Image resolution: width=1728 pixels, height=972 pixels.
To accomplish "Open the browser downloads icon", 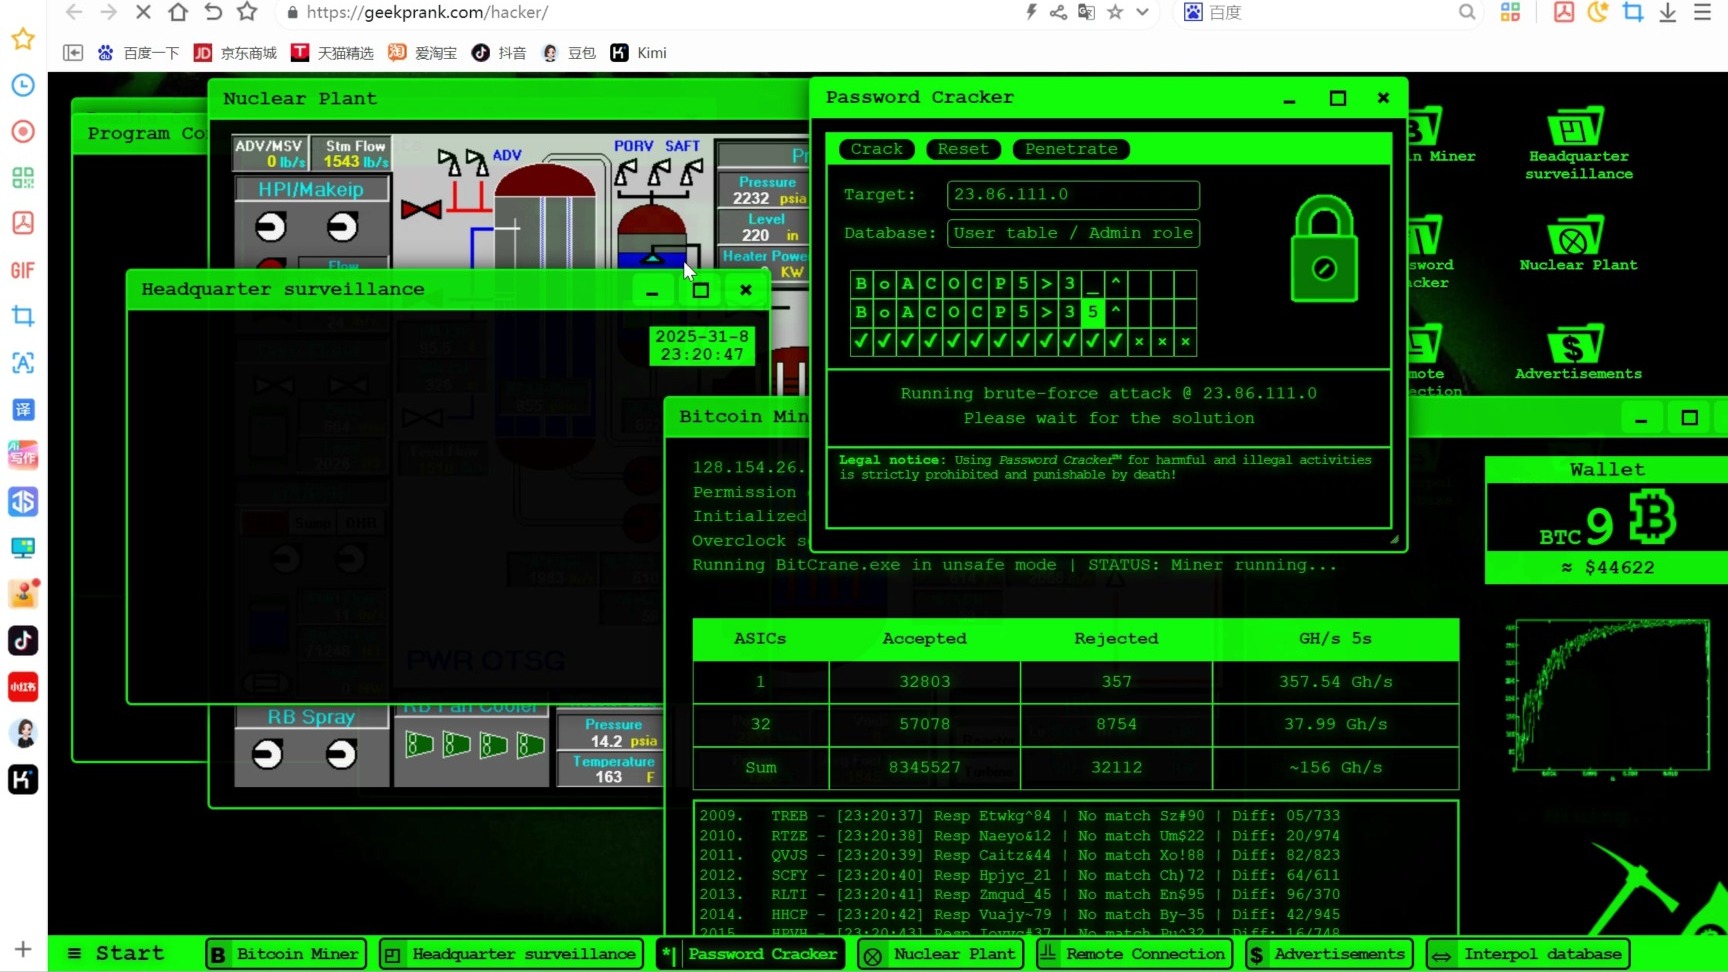I will 1667,12.
